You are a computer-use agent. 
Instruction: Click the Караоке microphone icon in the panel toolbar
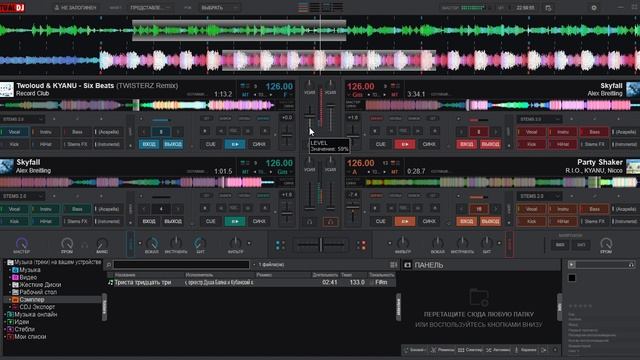pos(516,350)
